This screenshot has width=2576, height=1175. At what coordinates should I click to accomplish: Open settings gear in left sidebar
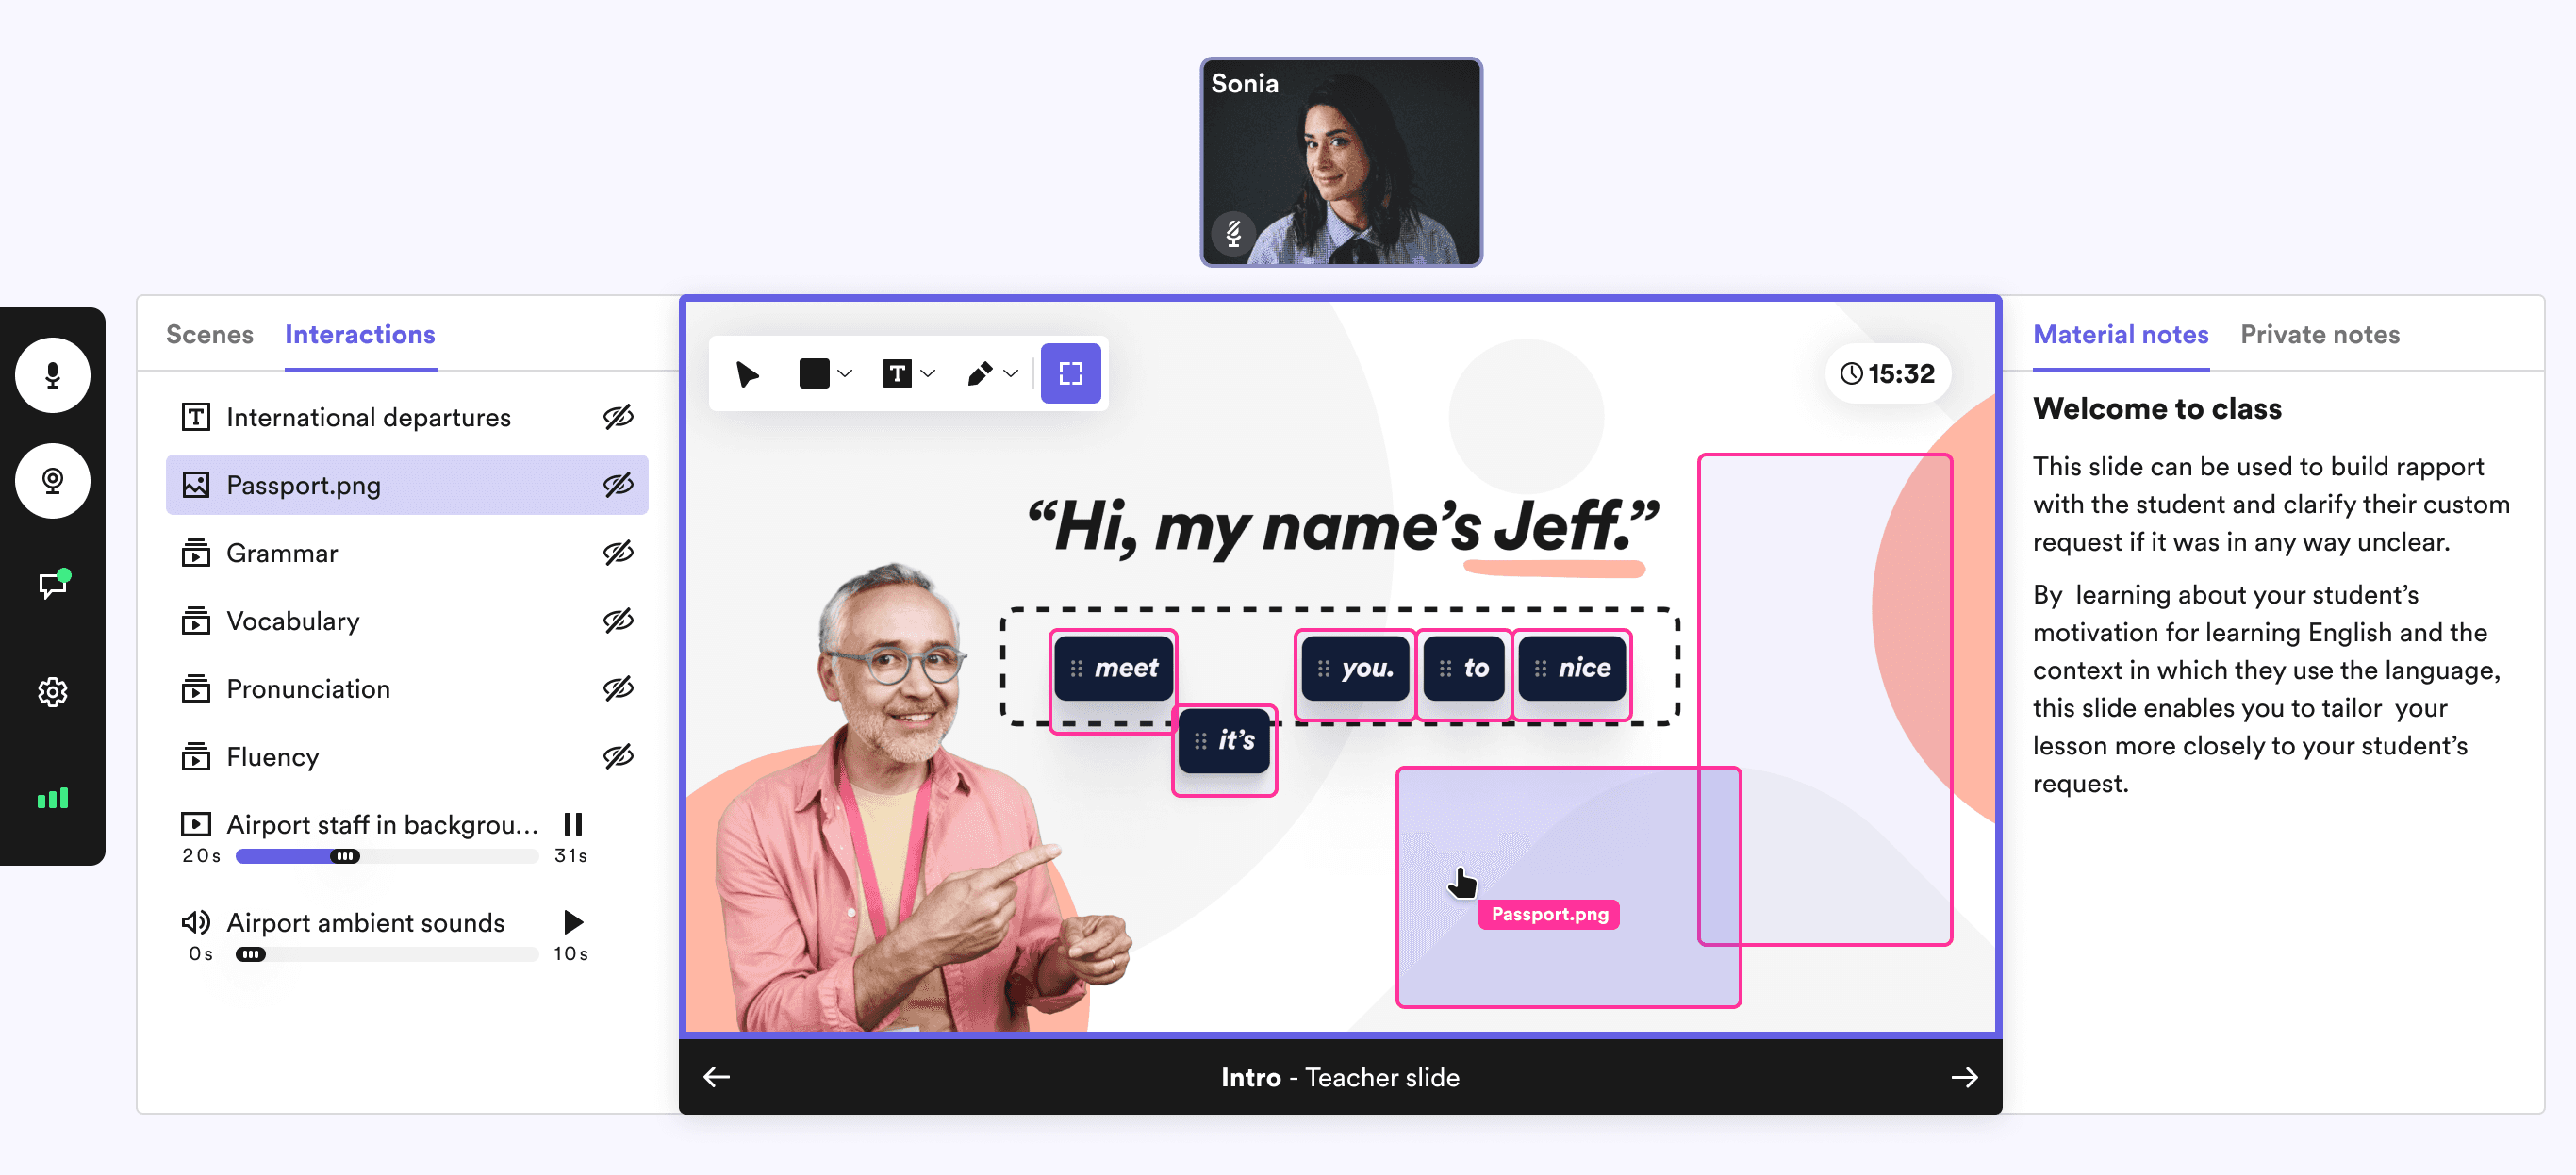point(52,692)
